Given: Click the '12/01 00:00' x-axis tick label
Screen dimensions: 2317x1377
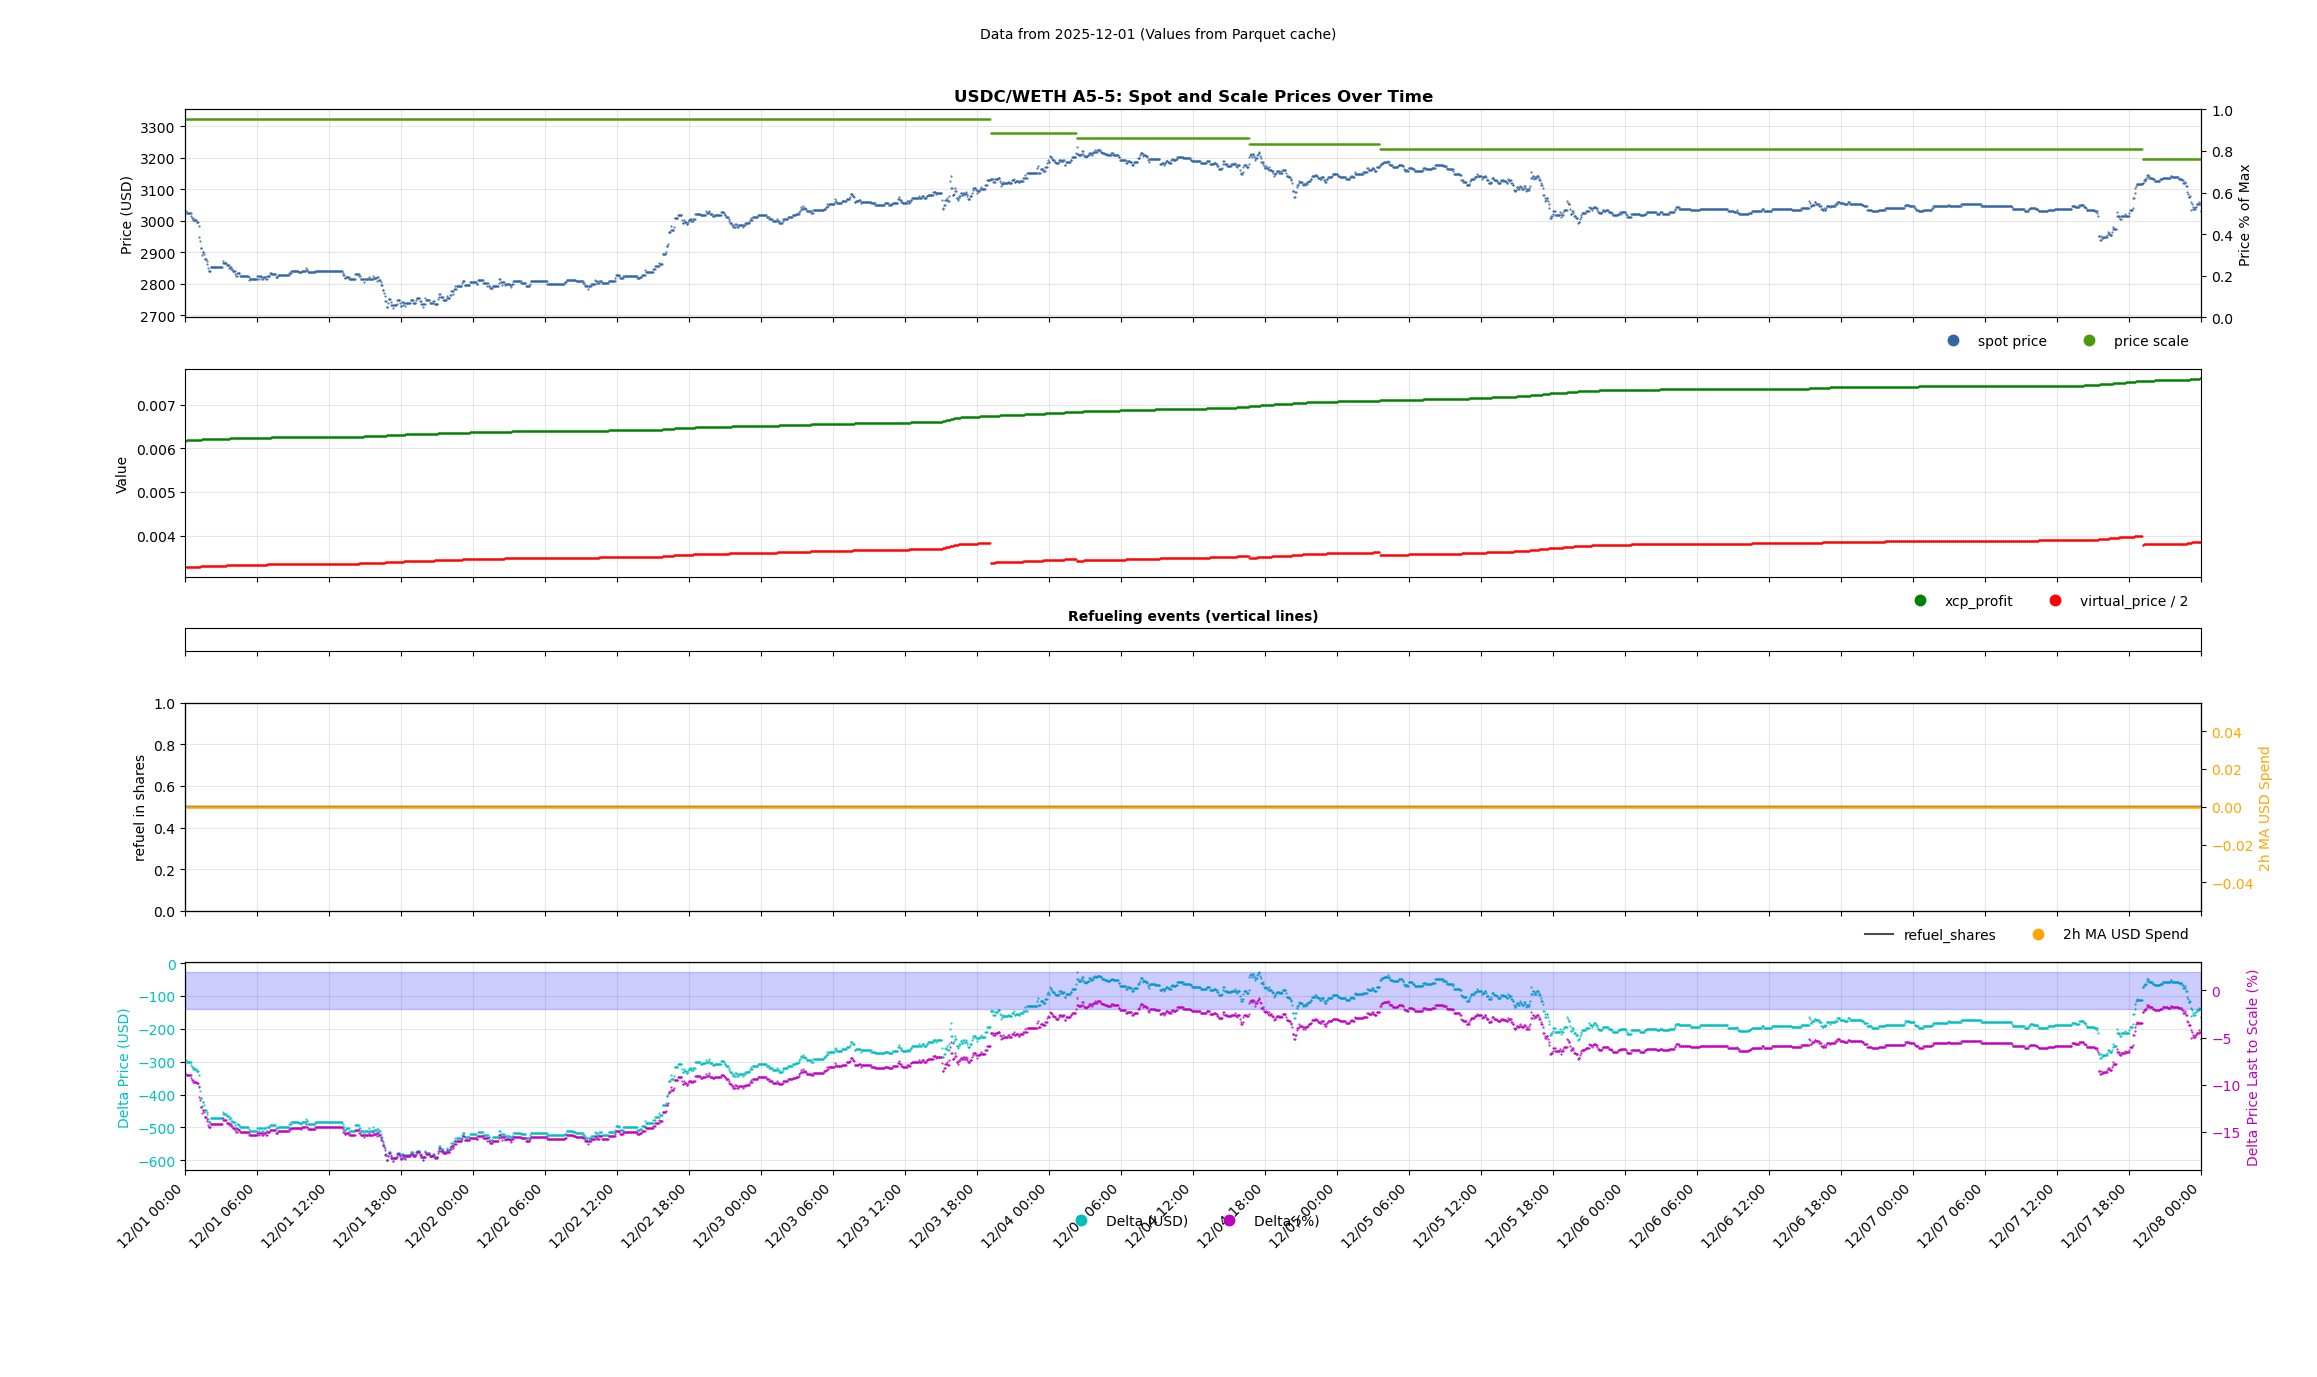Looking at the screenshot, I should [x=150, y=1216].
